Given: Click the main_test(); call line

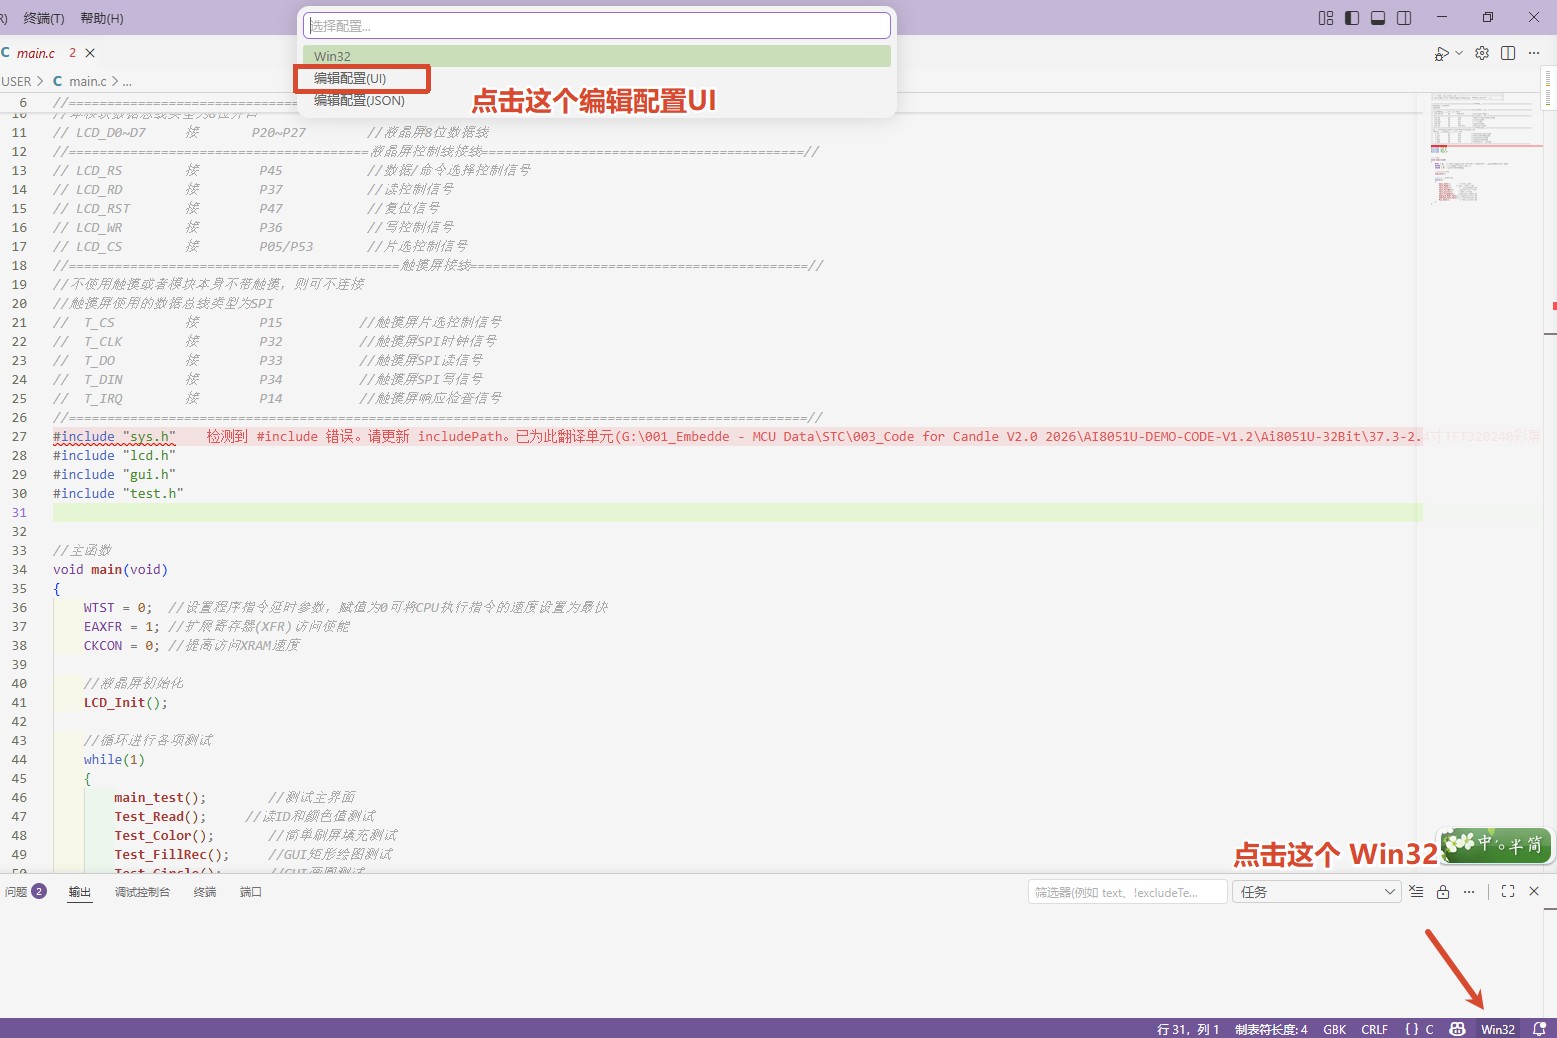Looking at the screenshot, I should (x=160, y=798).
